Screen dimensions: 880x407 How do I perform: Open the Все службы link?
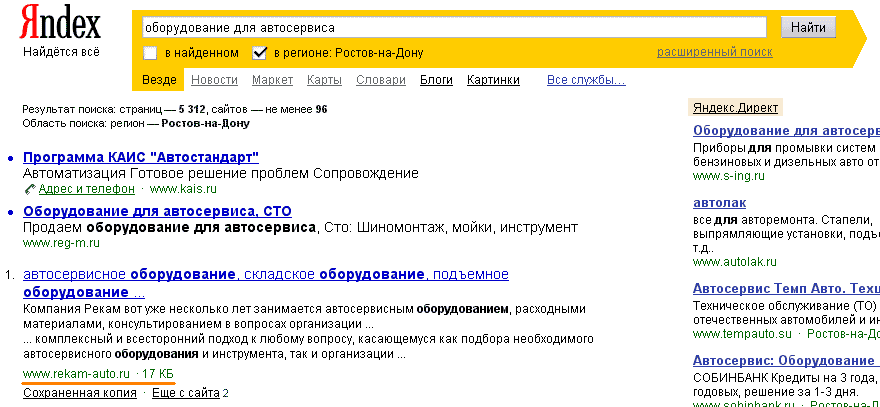(586, 80)
